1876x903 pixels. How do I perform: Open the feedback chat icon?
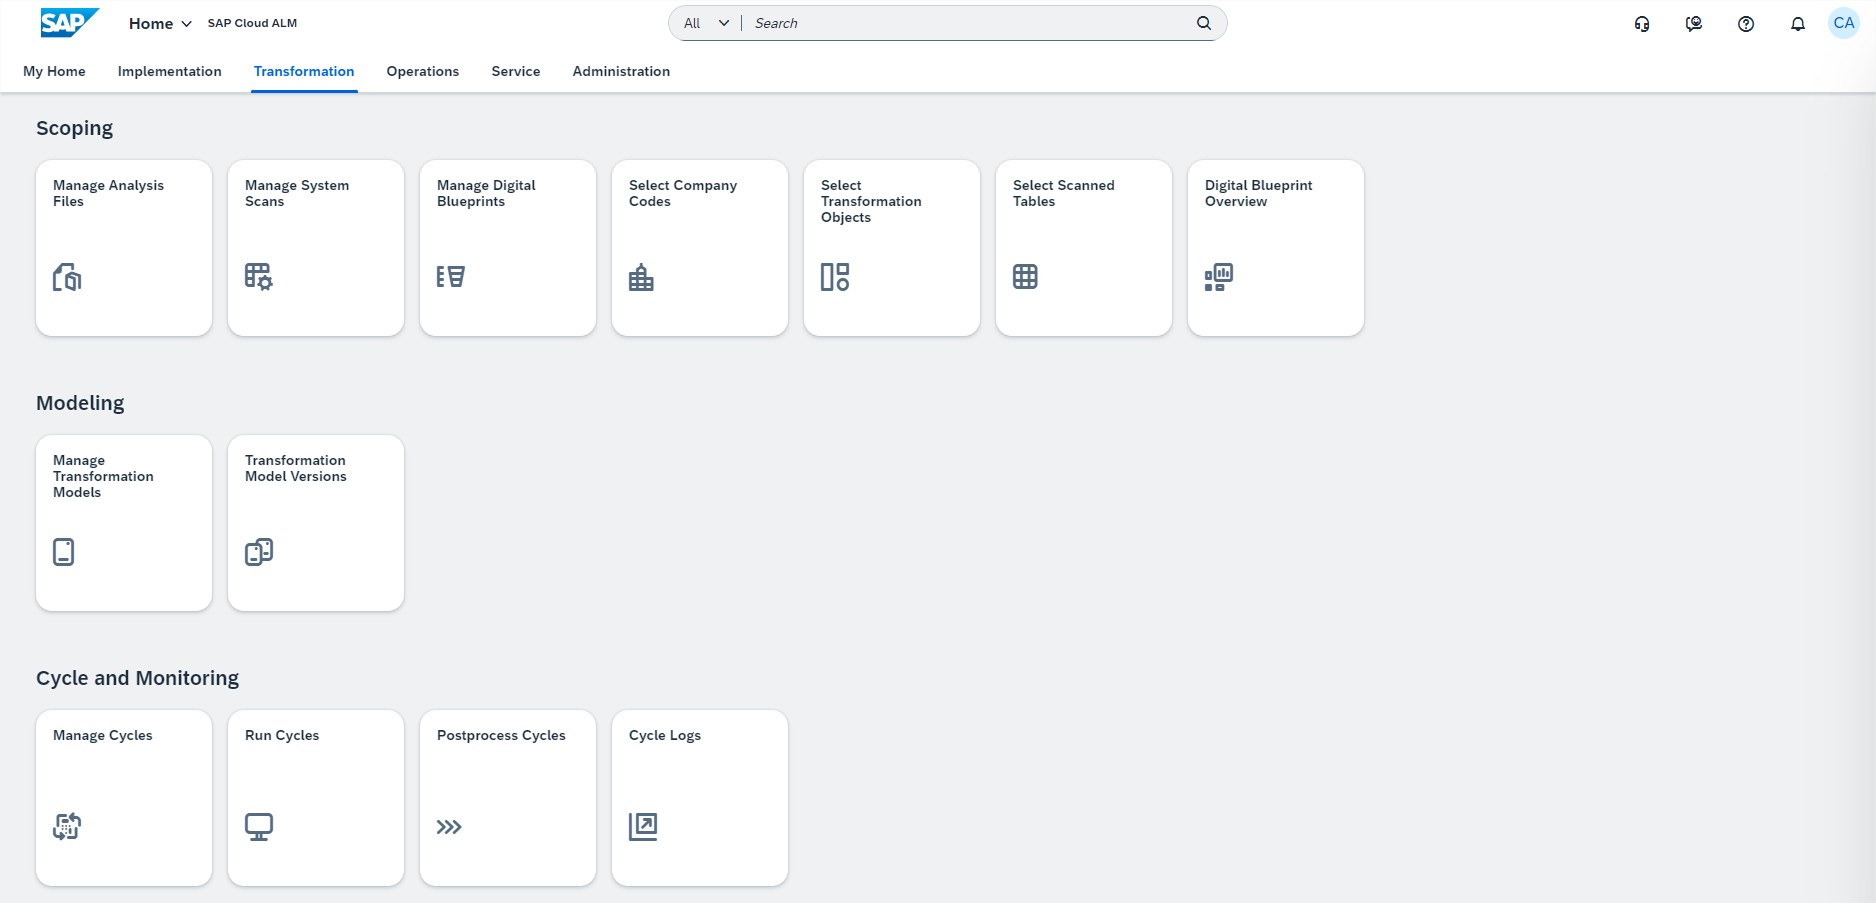pos(1693,24)
